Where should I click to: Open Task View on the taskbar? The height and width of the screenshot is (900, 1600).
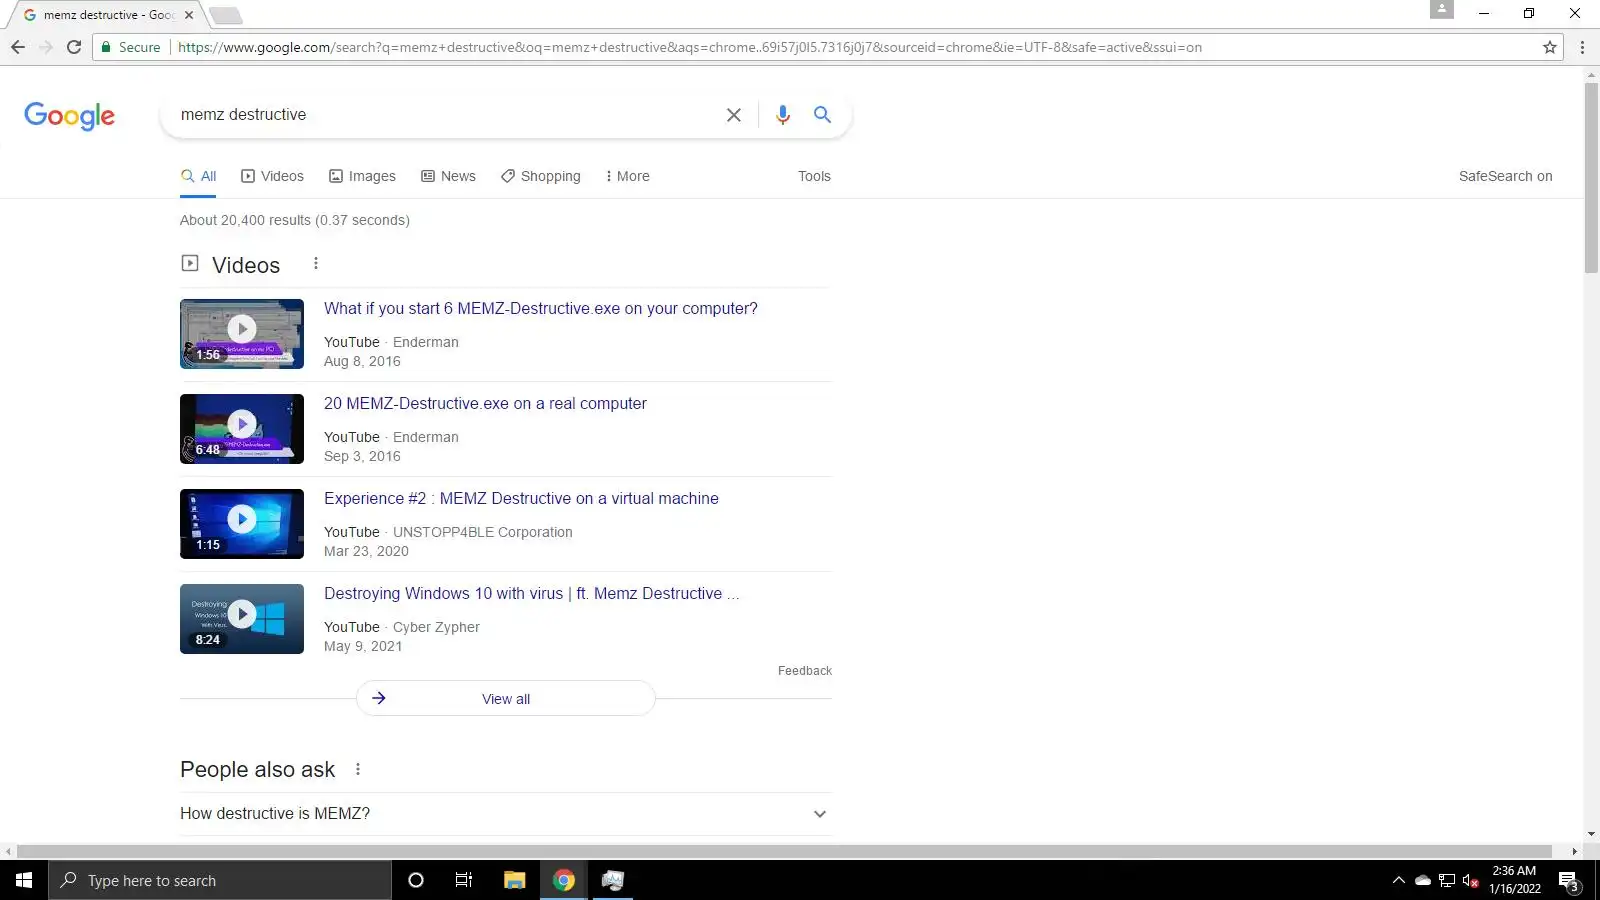point(464,880)
